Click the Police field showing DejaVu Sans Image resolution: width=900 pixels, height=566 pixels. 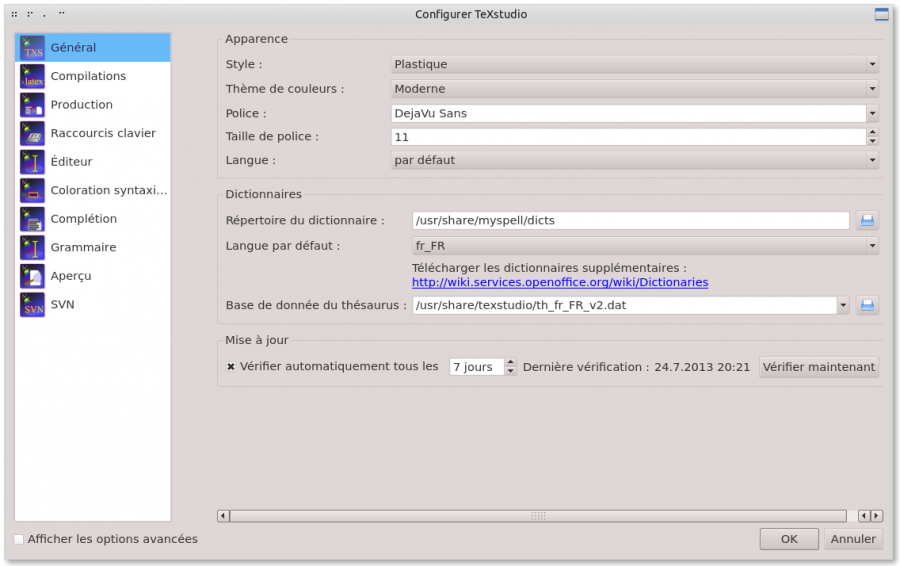tap(628, 114)
